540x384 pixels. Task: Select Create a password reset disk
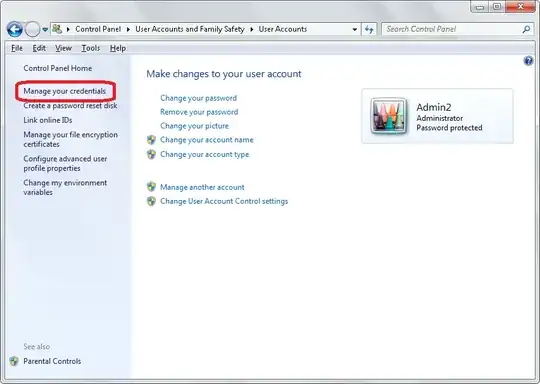point(70,106)
